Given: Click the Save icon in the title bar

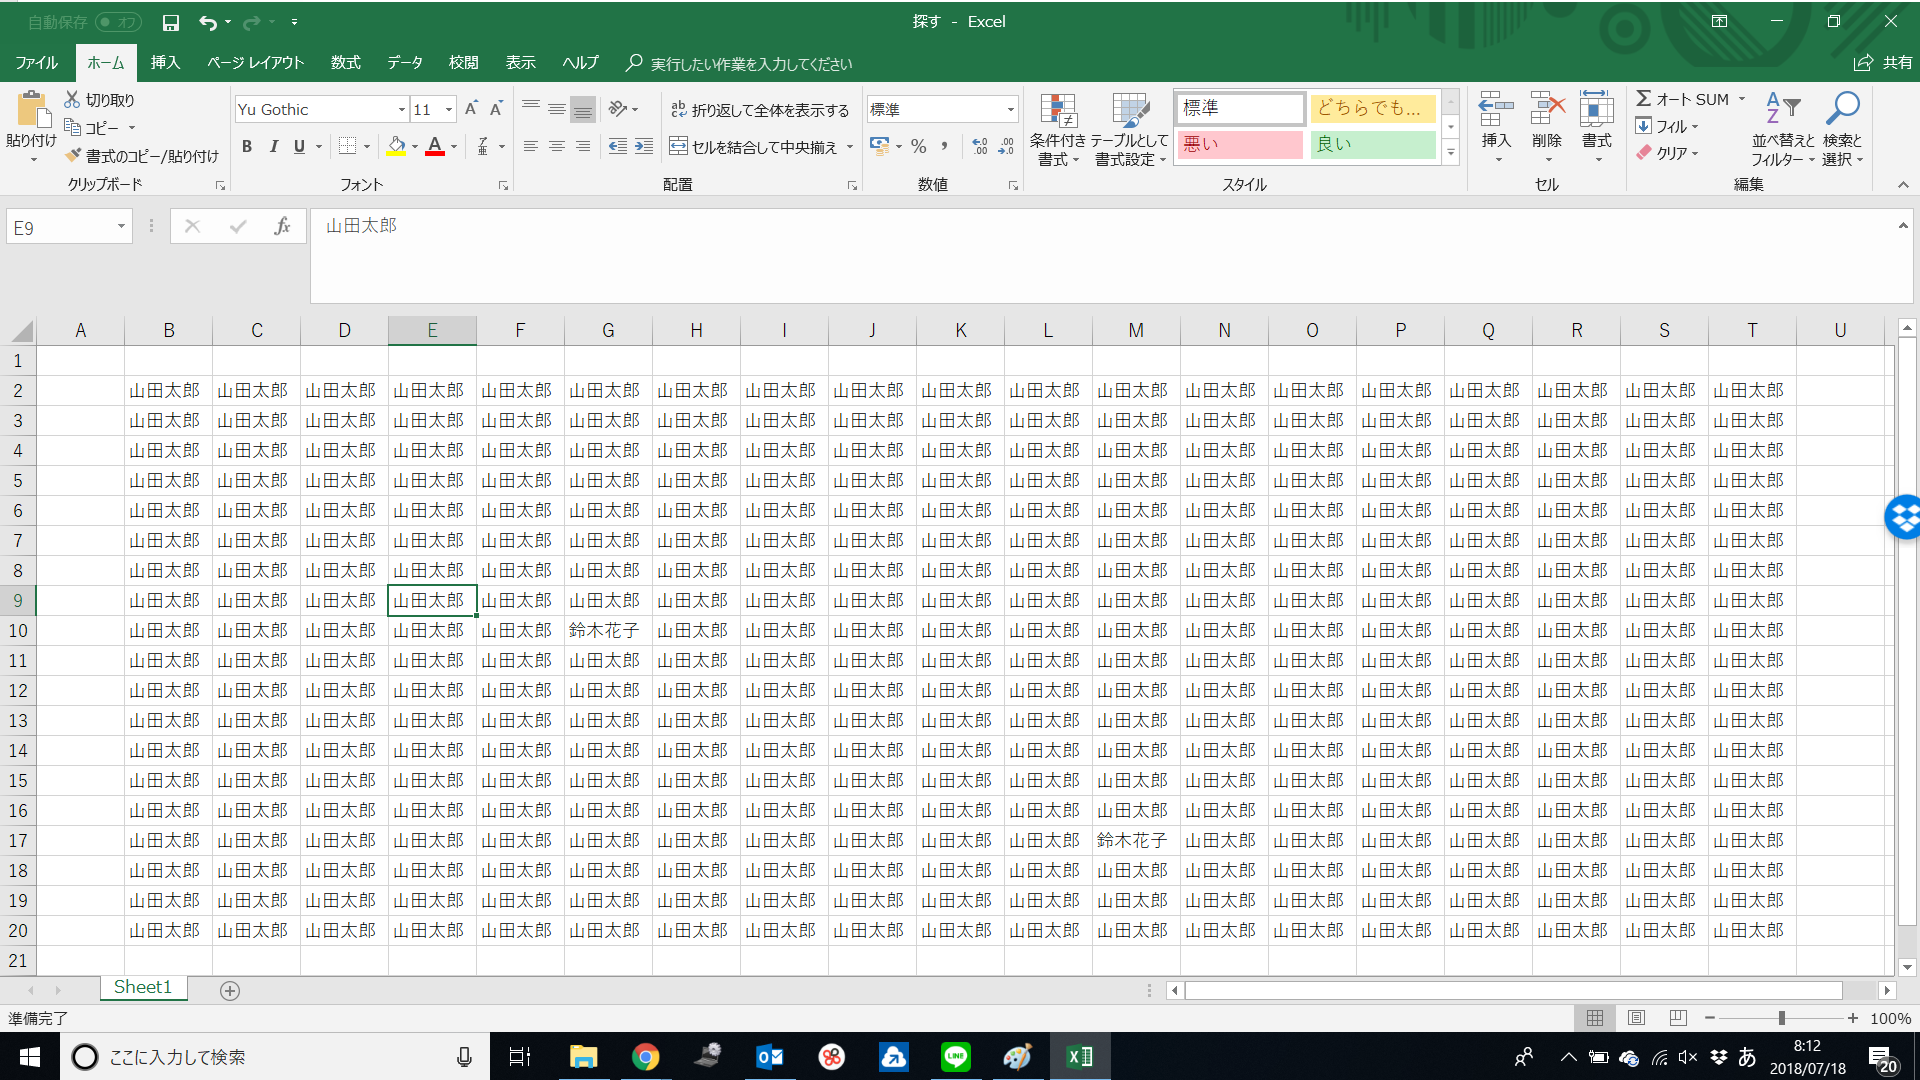Looking at the screenshot, I should 171,22.
